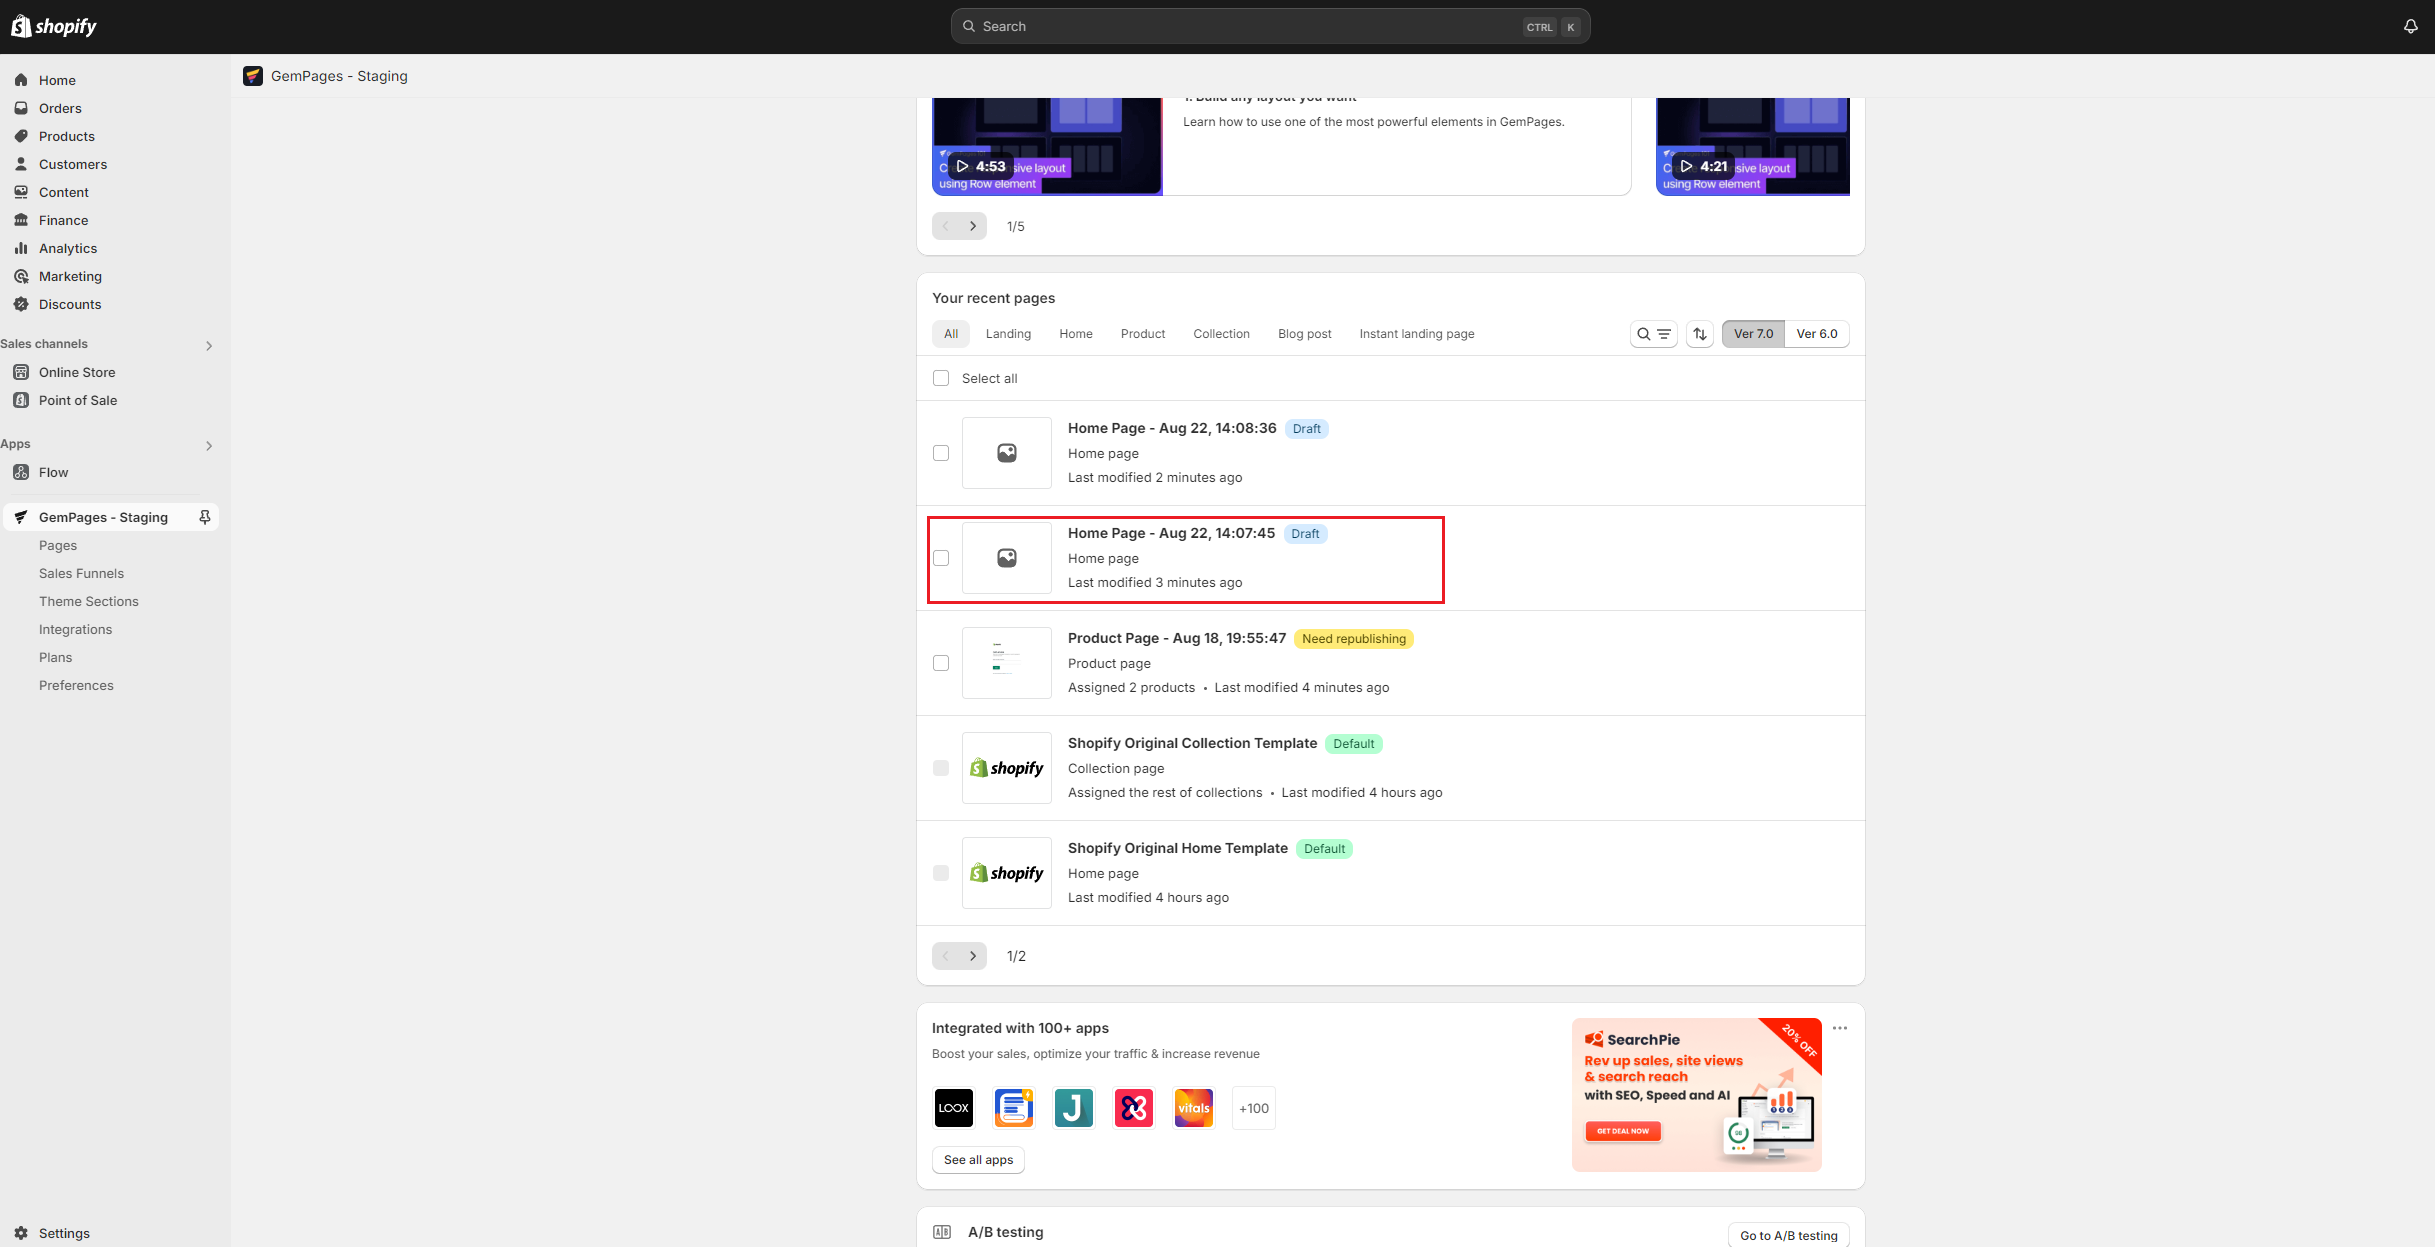Go to next page of recent pages list
The width and height of the screenshot is (2435, 1247).
[971, 956]
